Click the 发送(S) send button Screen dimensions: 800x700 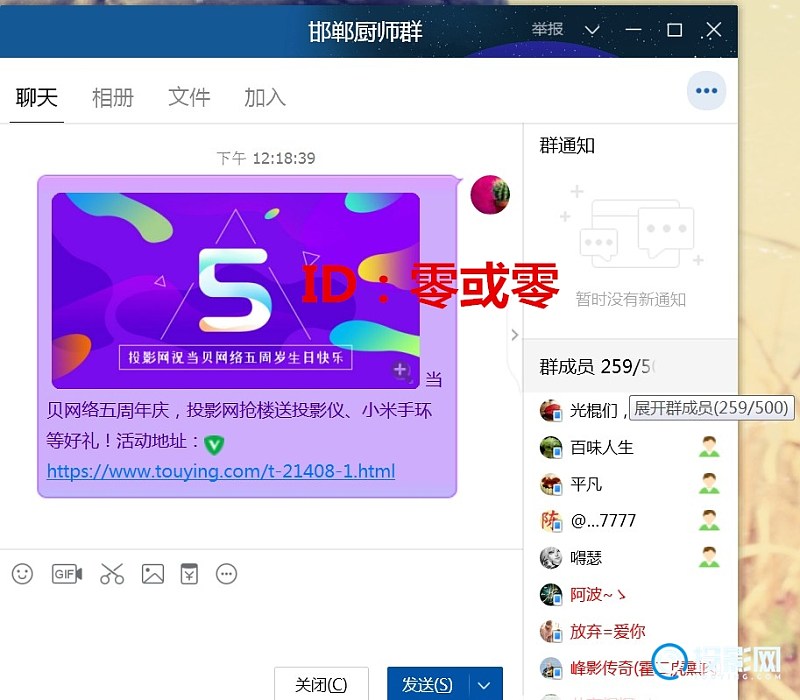(428, 685)
